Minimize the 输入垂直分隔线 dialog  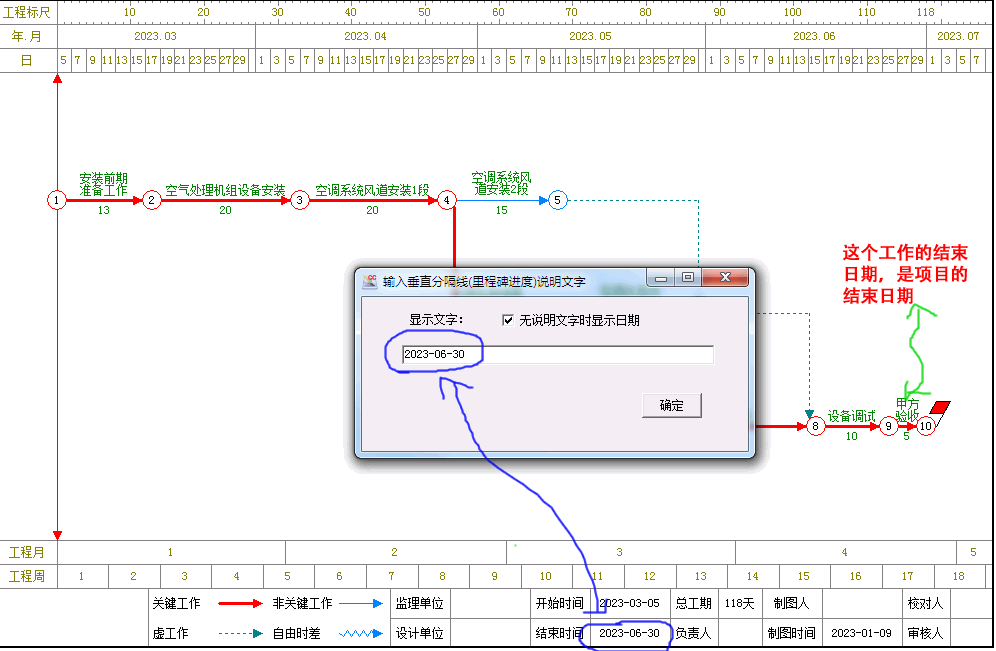click(661, 278)
